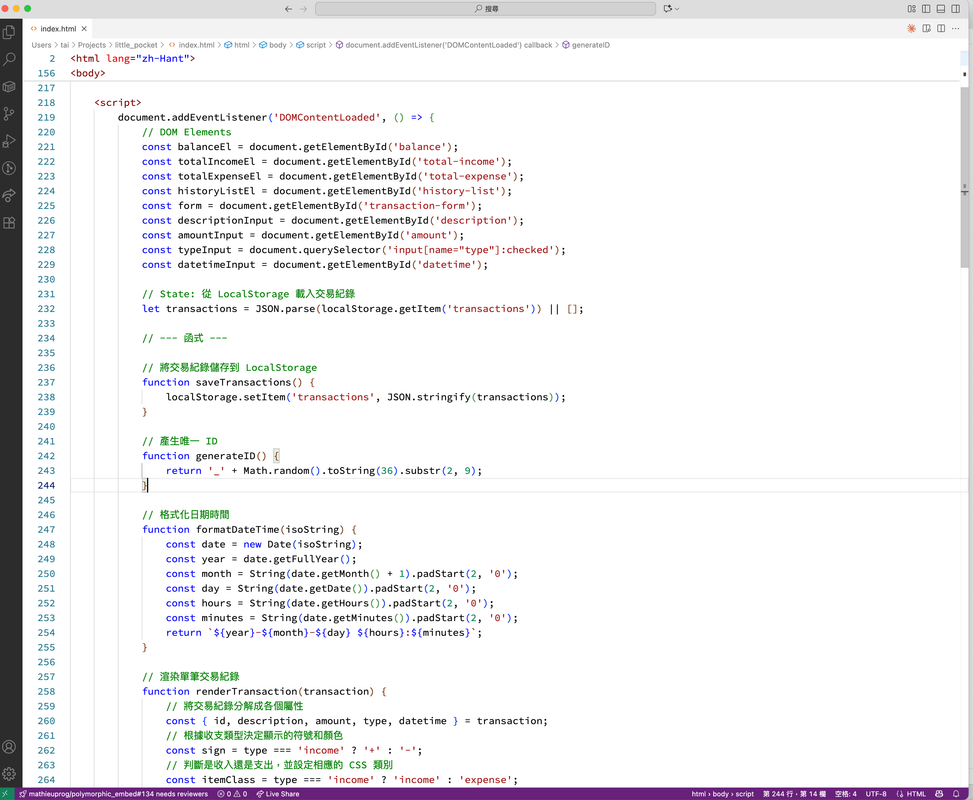
Task: Click the editor vertical scrollbar thumb
Action: pos(964,177)
